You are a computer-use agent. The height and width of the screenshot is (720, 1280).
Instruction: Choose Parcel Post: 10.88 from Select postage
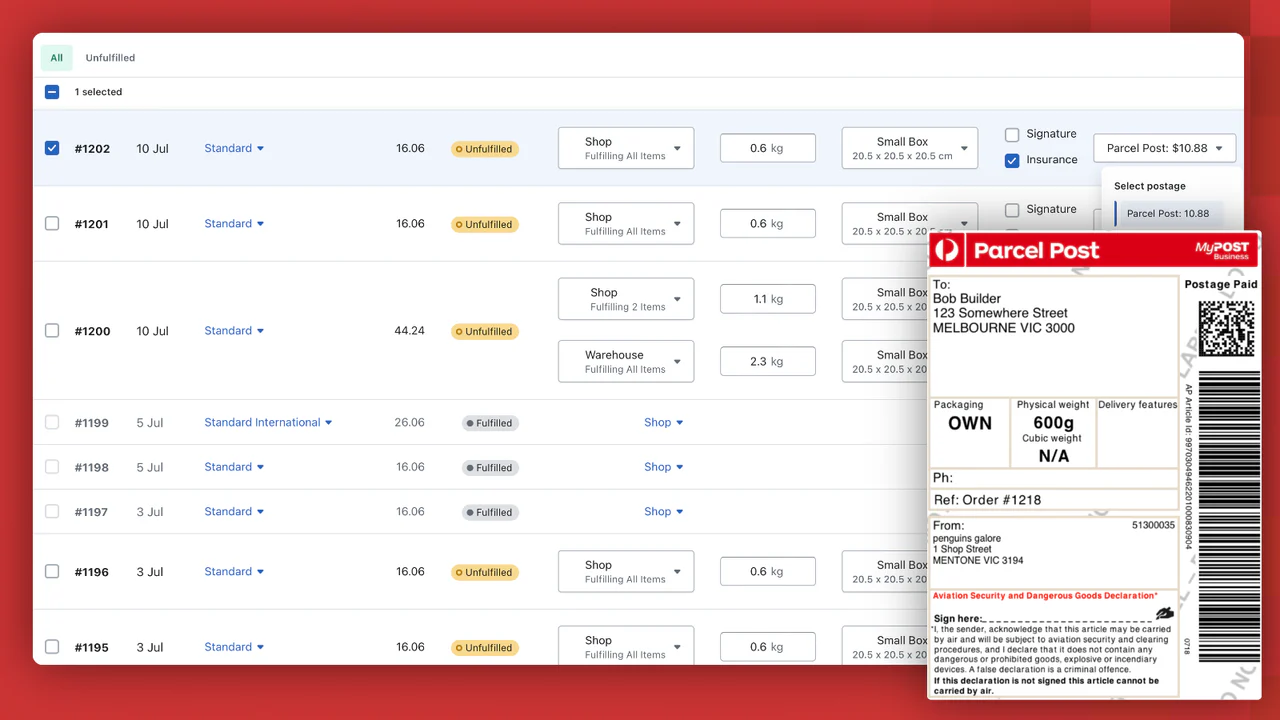pos(1167,213)
